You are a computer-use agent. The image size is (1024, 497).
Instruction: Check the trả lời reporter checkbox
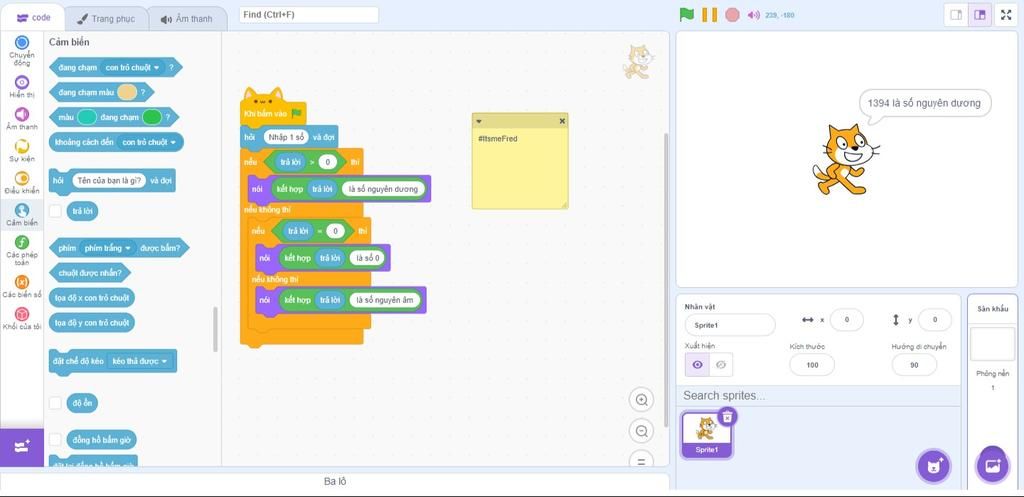(56, 211)
